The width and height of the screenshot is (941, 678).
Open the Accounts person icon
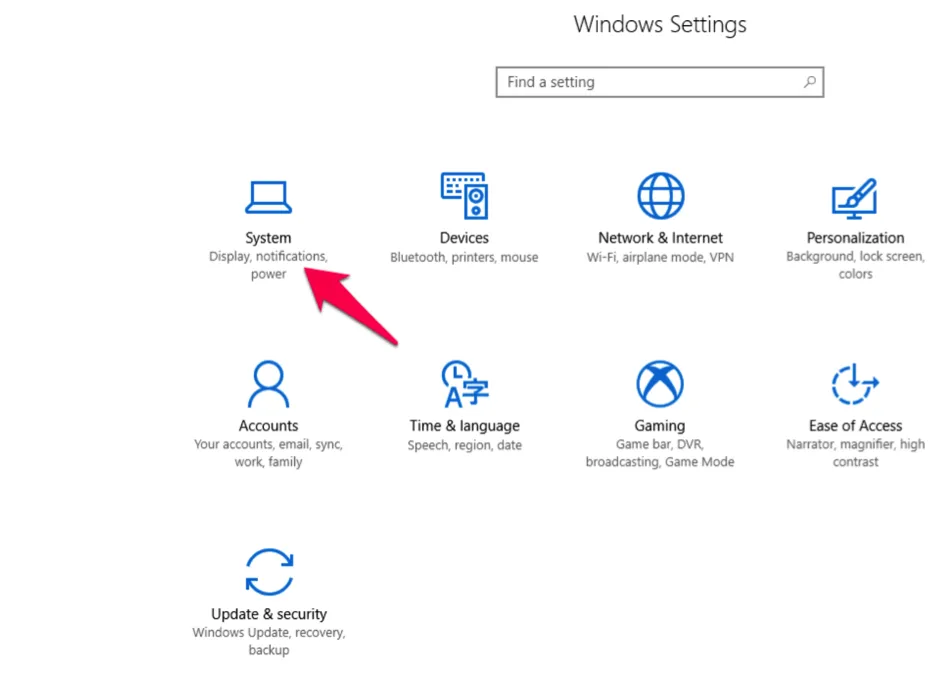[268, 383]
